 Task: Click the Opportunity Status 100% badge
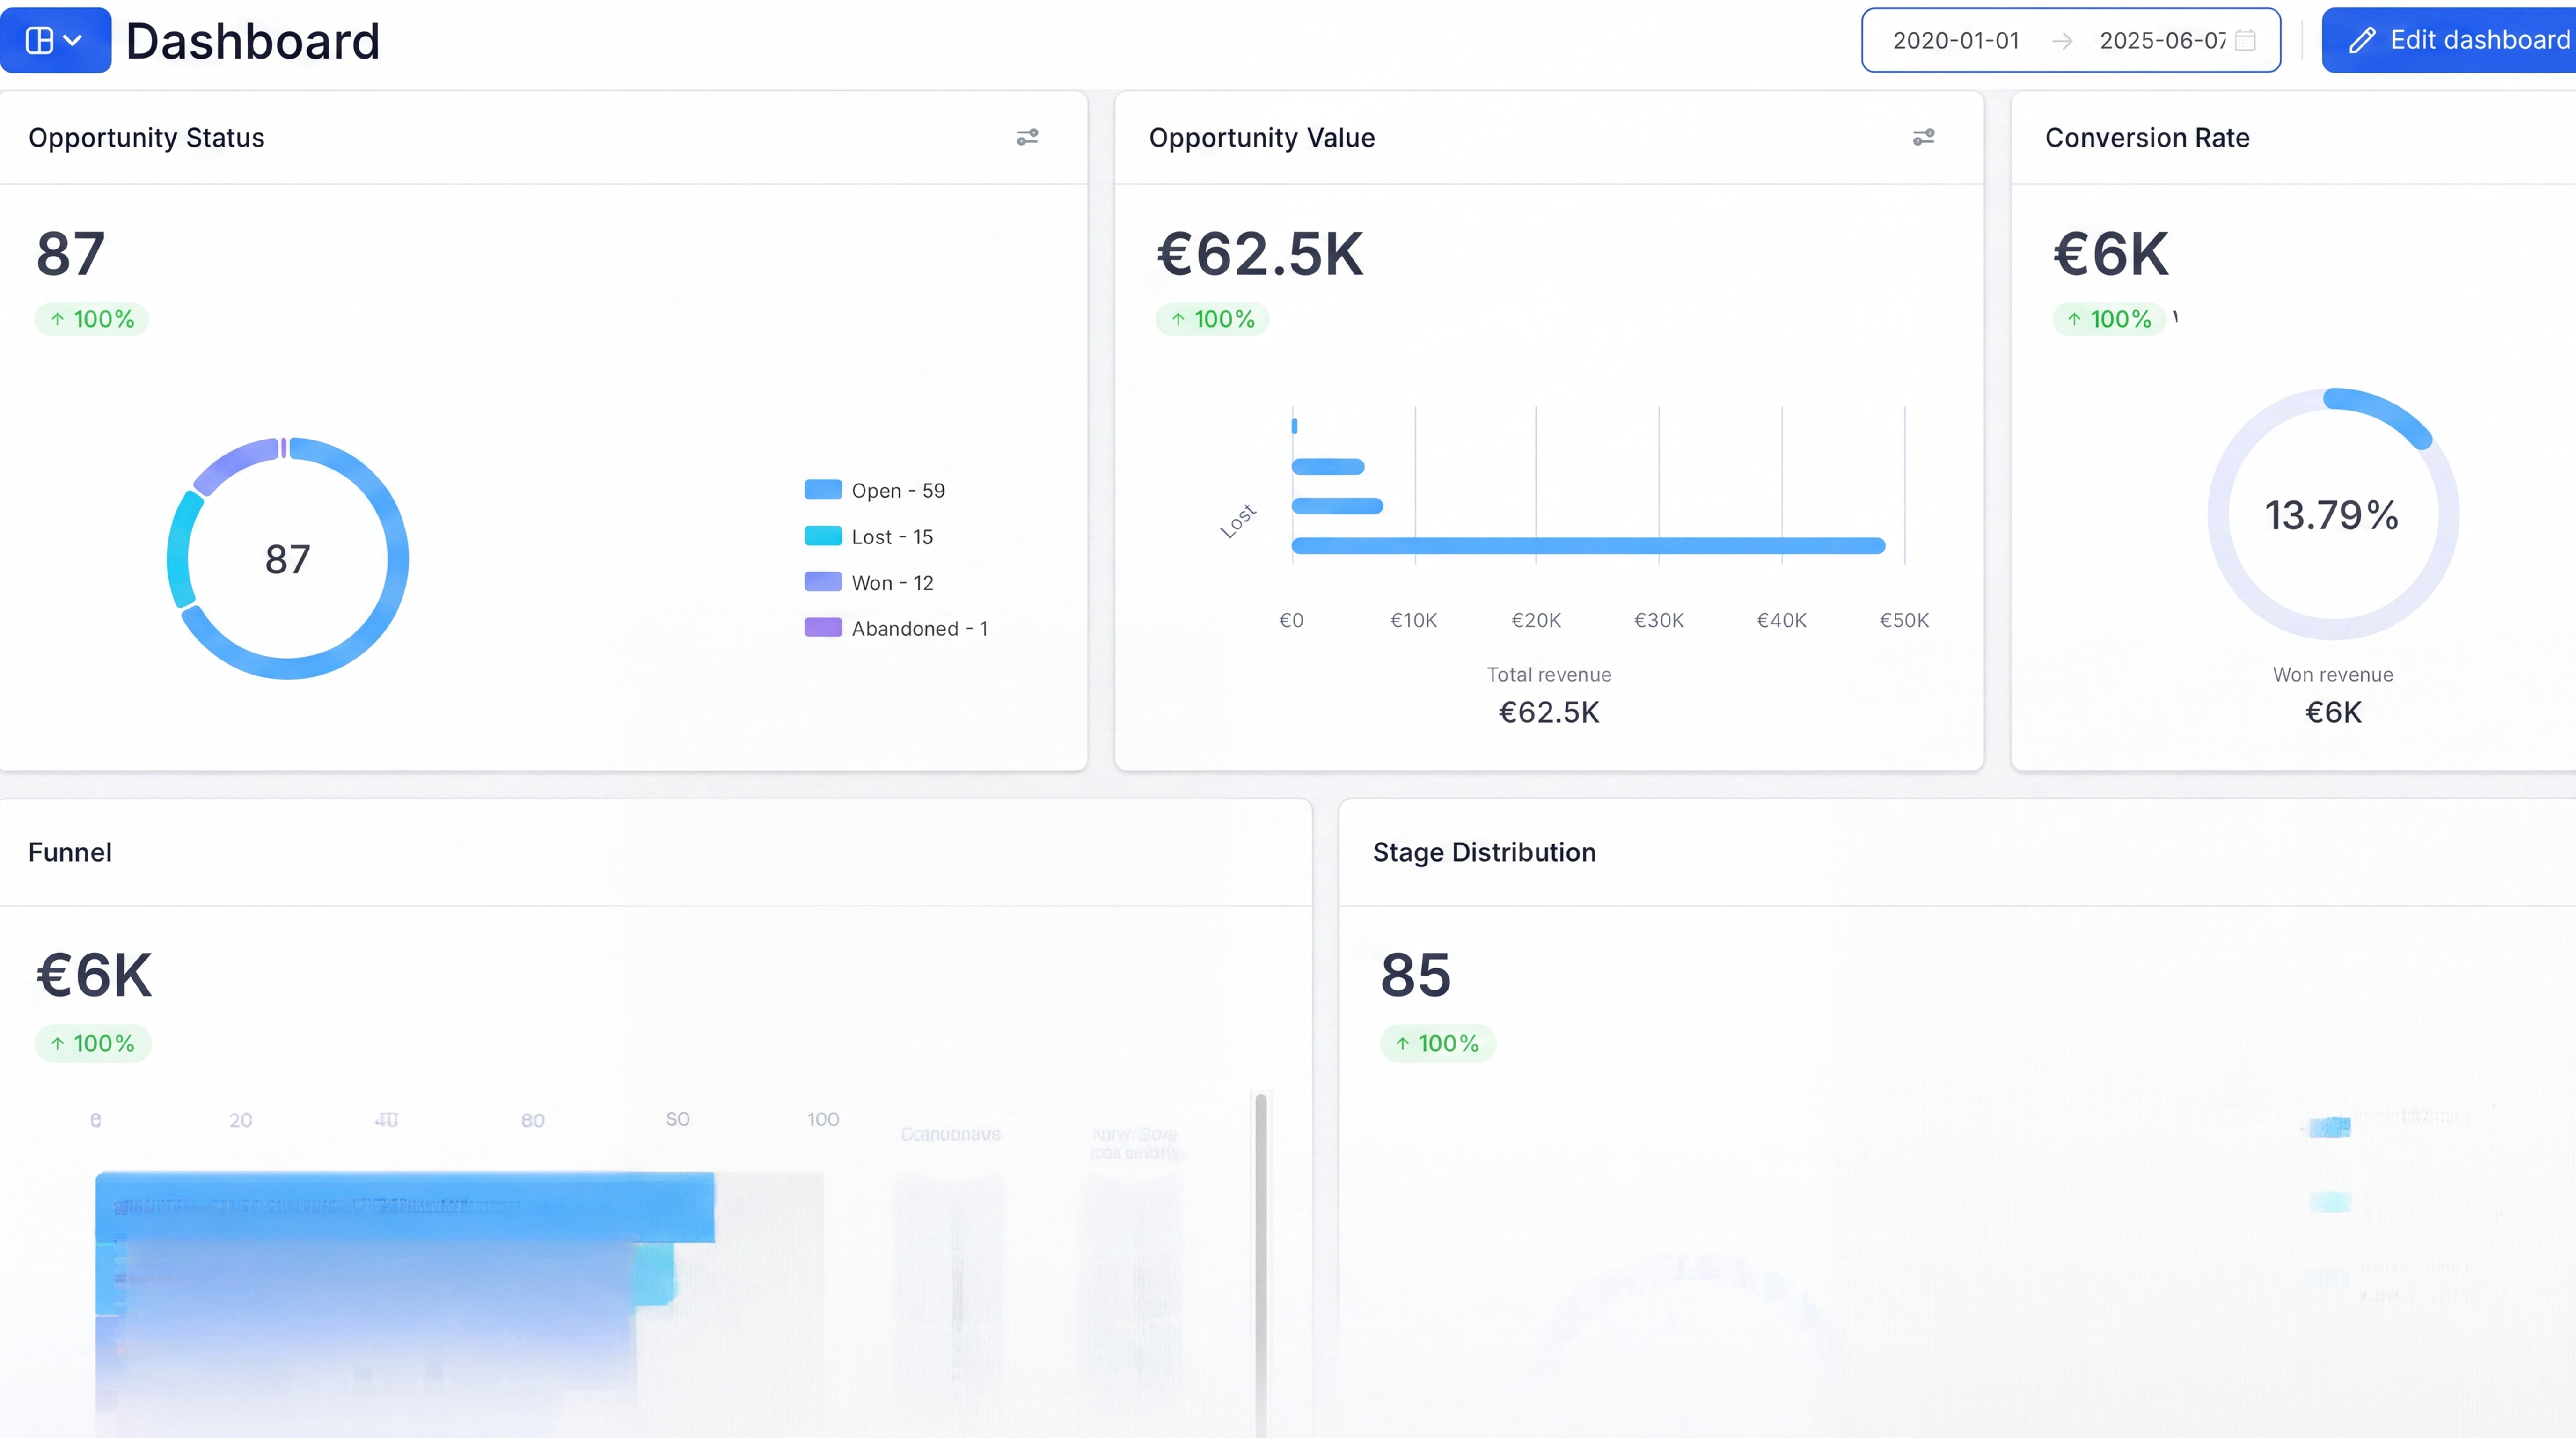point(92,319)
